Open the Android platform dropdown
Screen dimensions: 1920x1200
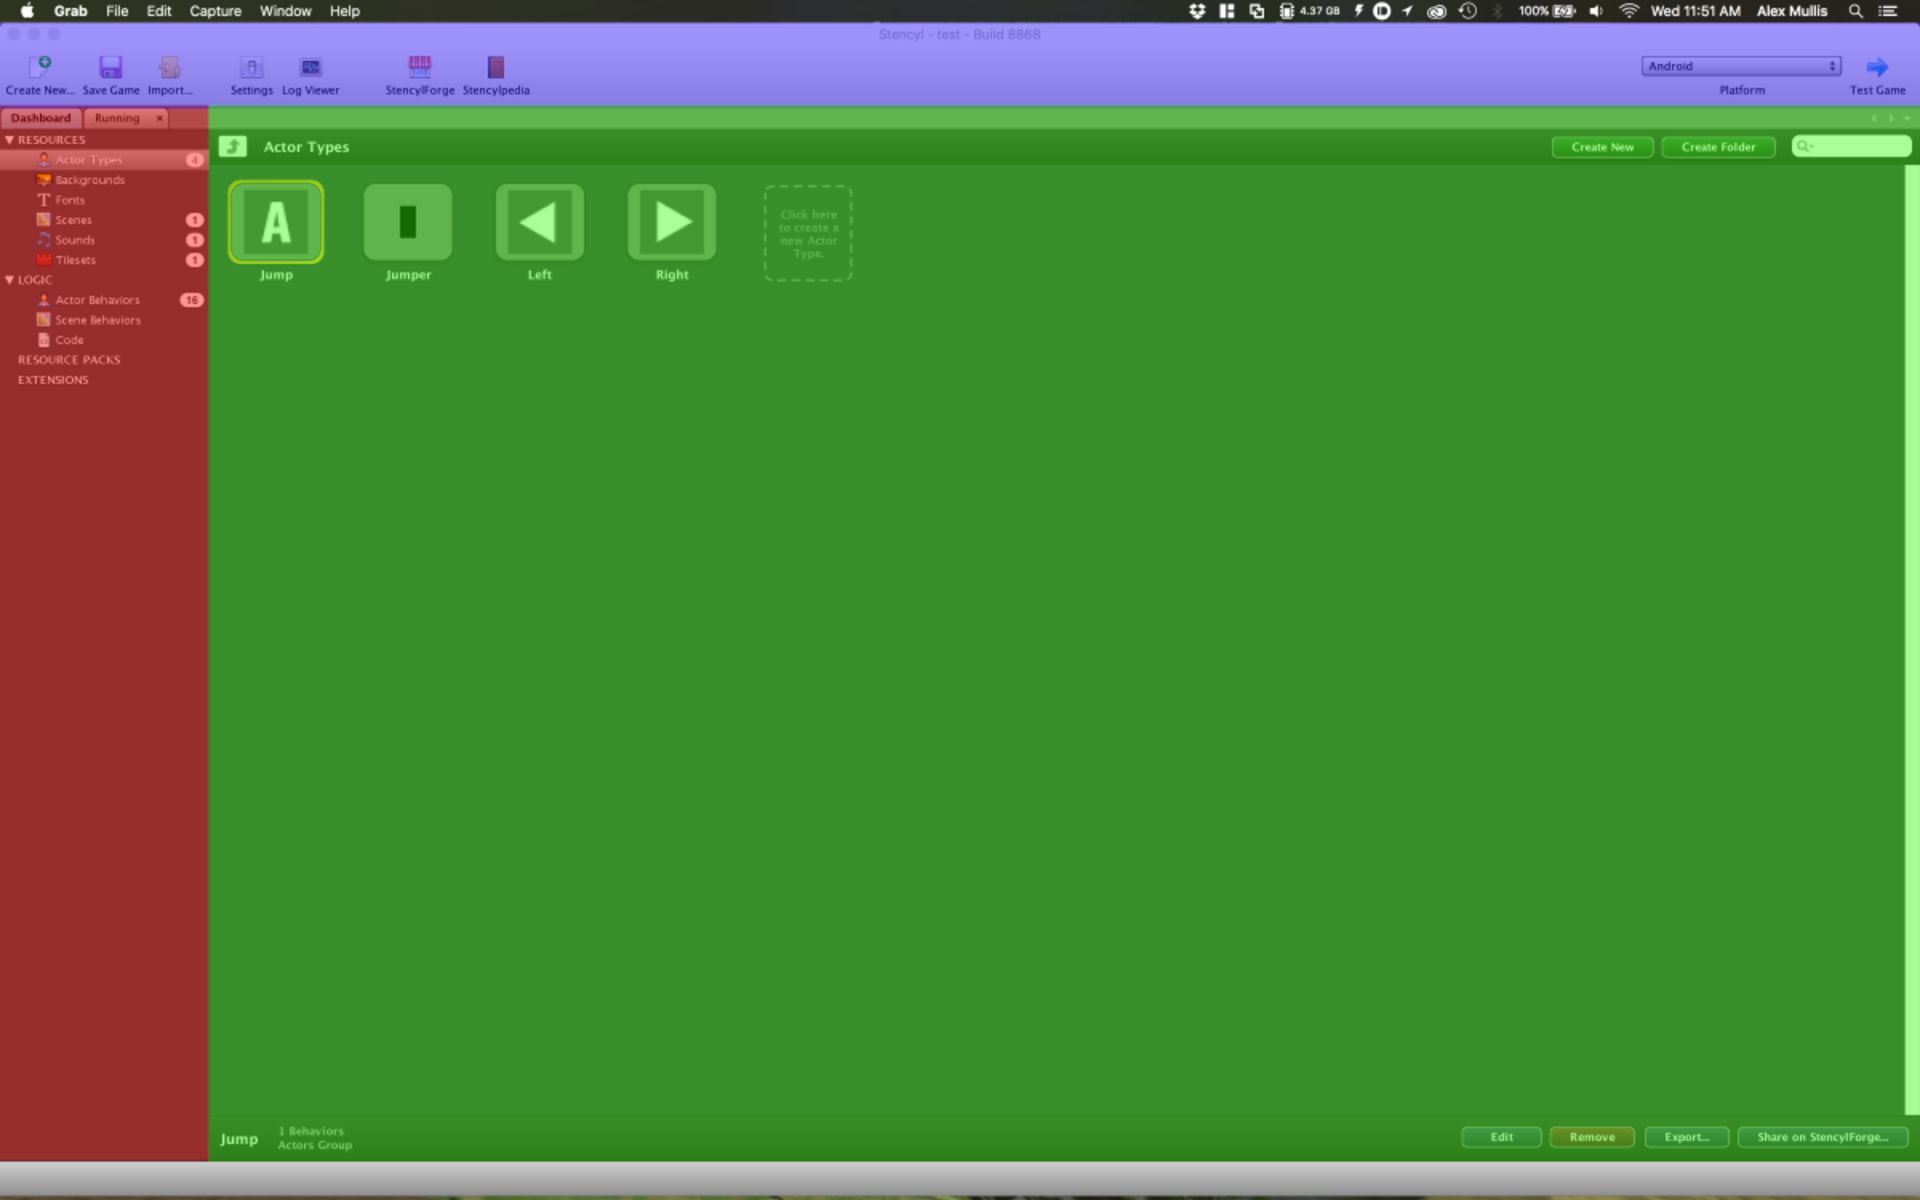coord(1740,66)
